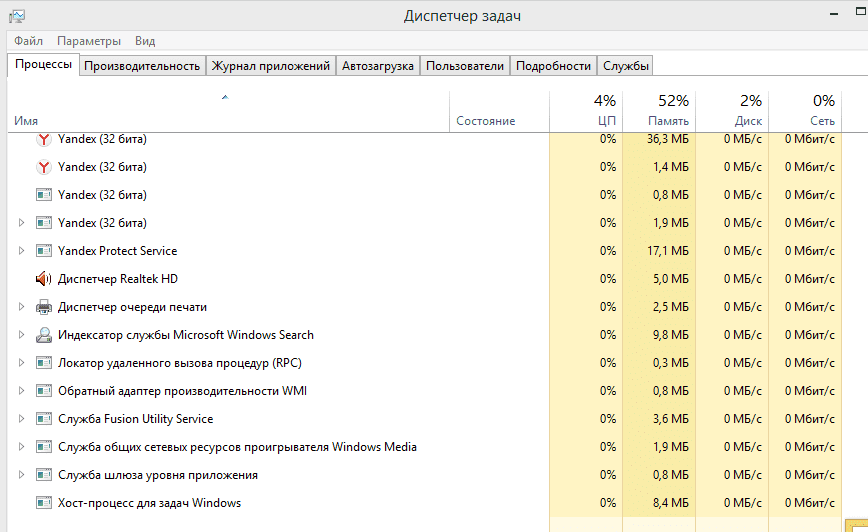Click the 3,6 МБ memory value
Screen dimensions: 868x532
pyautogui.click(x=671, y=419)
